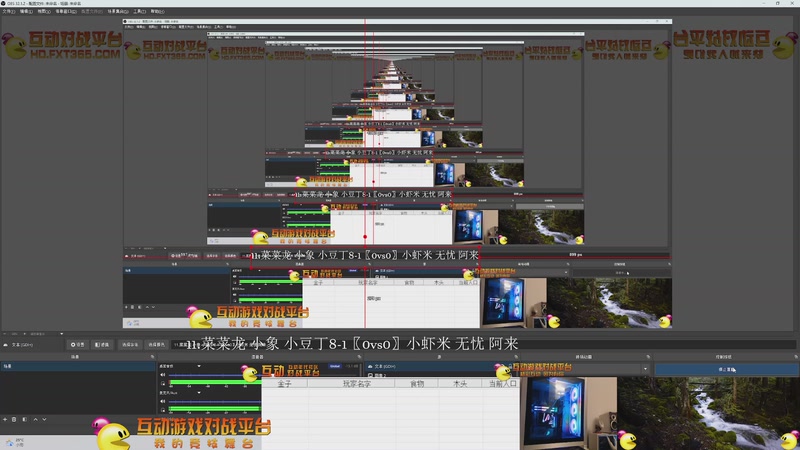Expand desktop audio options dropdown arrow
The image size is (800, 450).
click(199, 366)
